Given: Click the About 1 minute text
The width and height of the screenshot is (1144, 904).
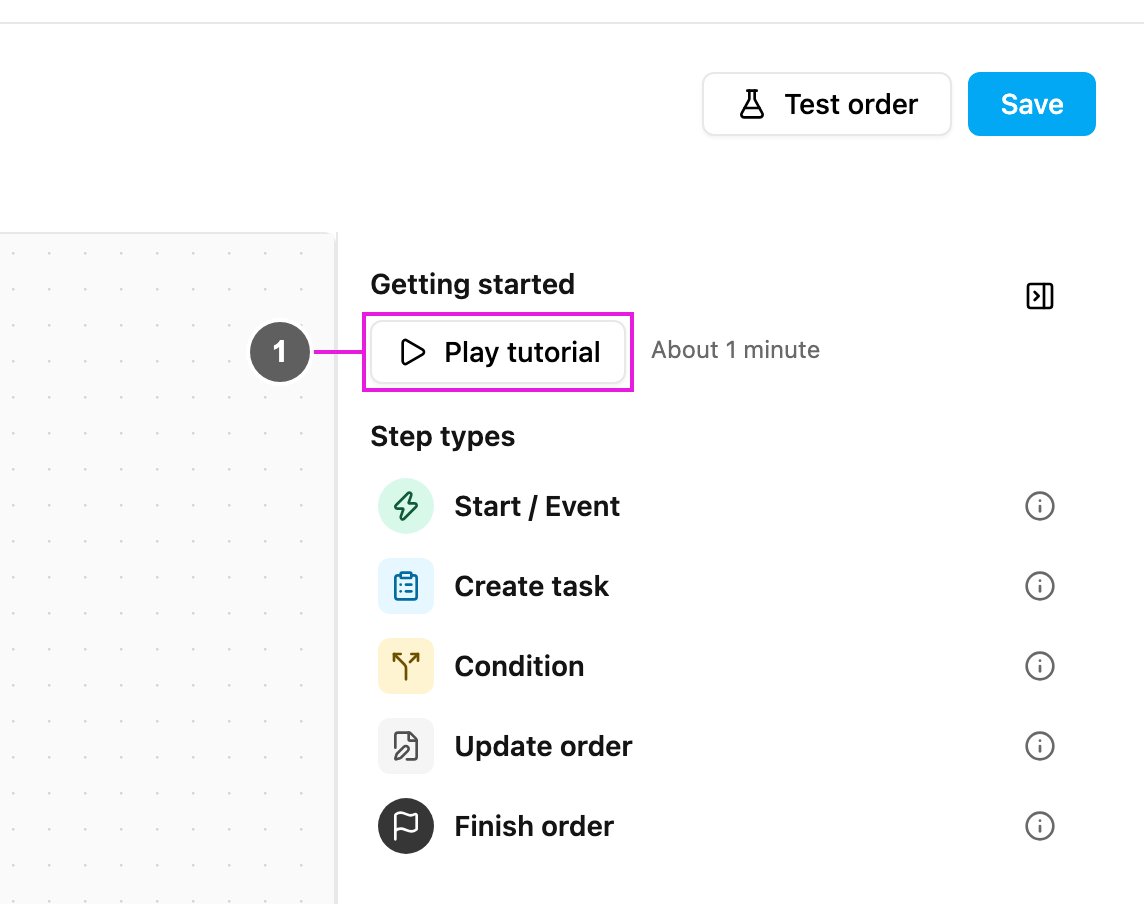Looking at the screenshot, I should (x=735, y=350).
